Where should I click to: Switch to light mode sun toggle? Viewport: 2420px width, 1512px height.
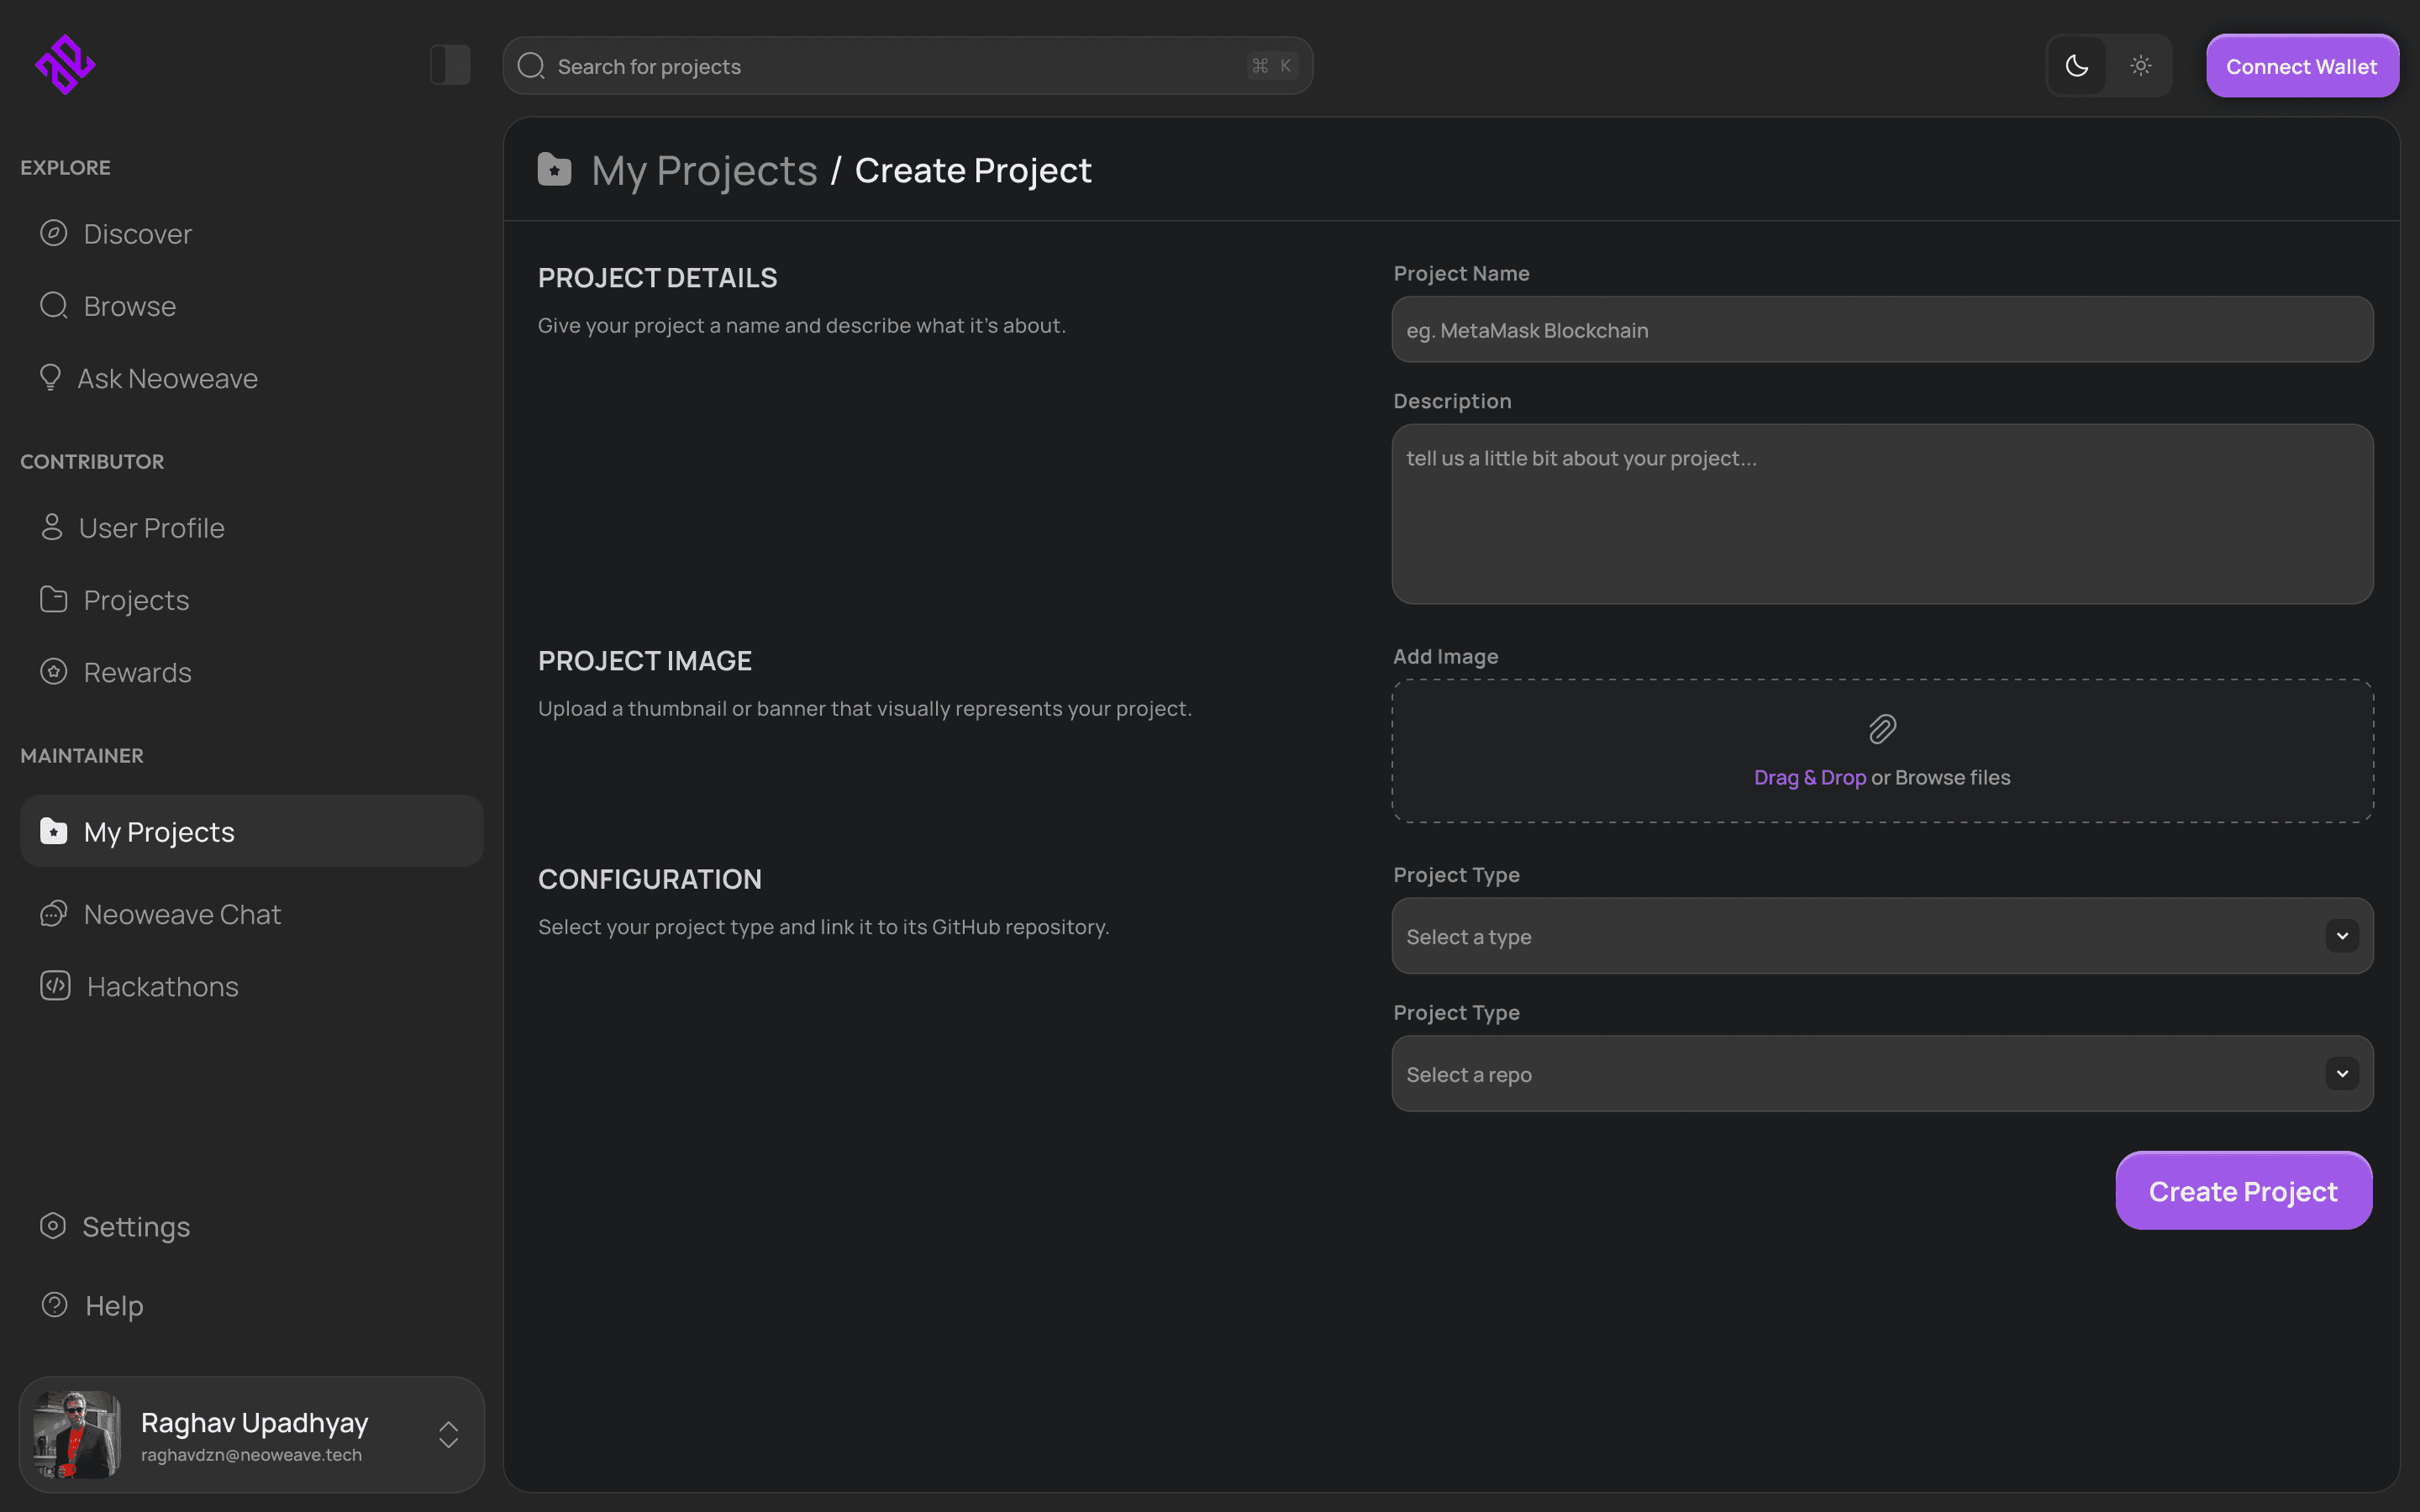2141,66
